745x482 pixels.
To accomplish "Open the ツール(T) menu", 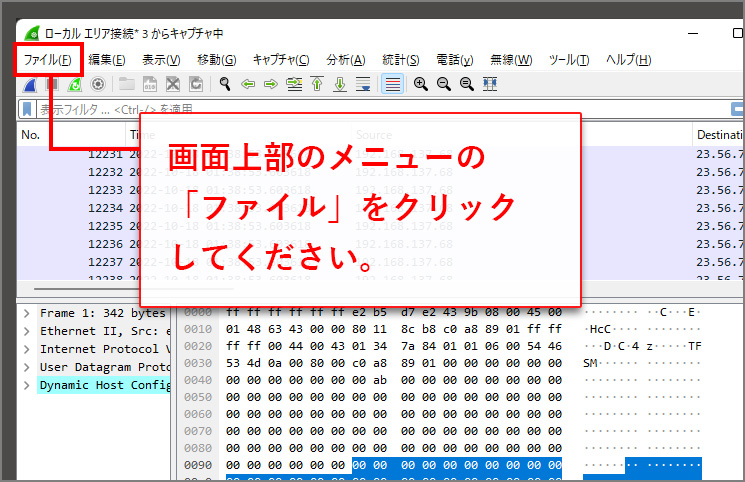I will pos(569,60).
